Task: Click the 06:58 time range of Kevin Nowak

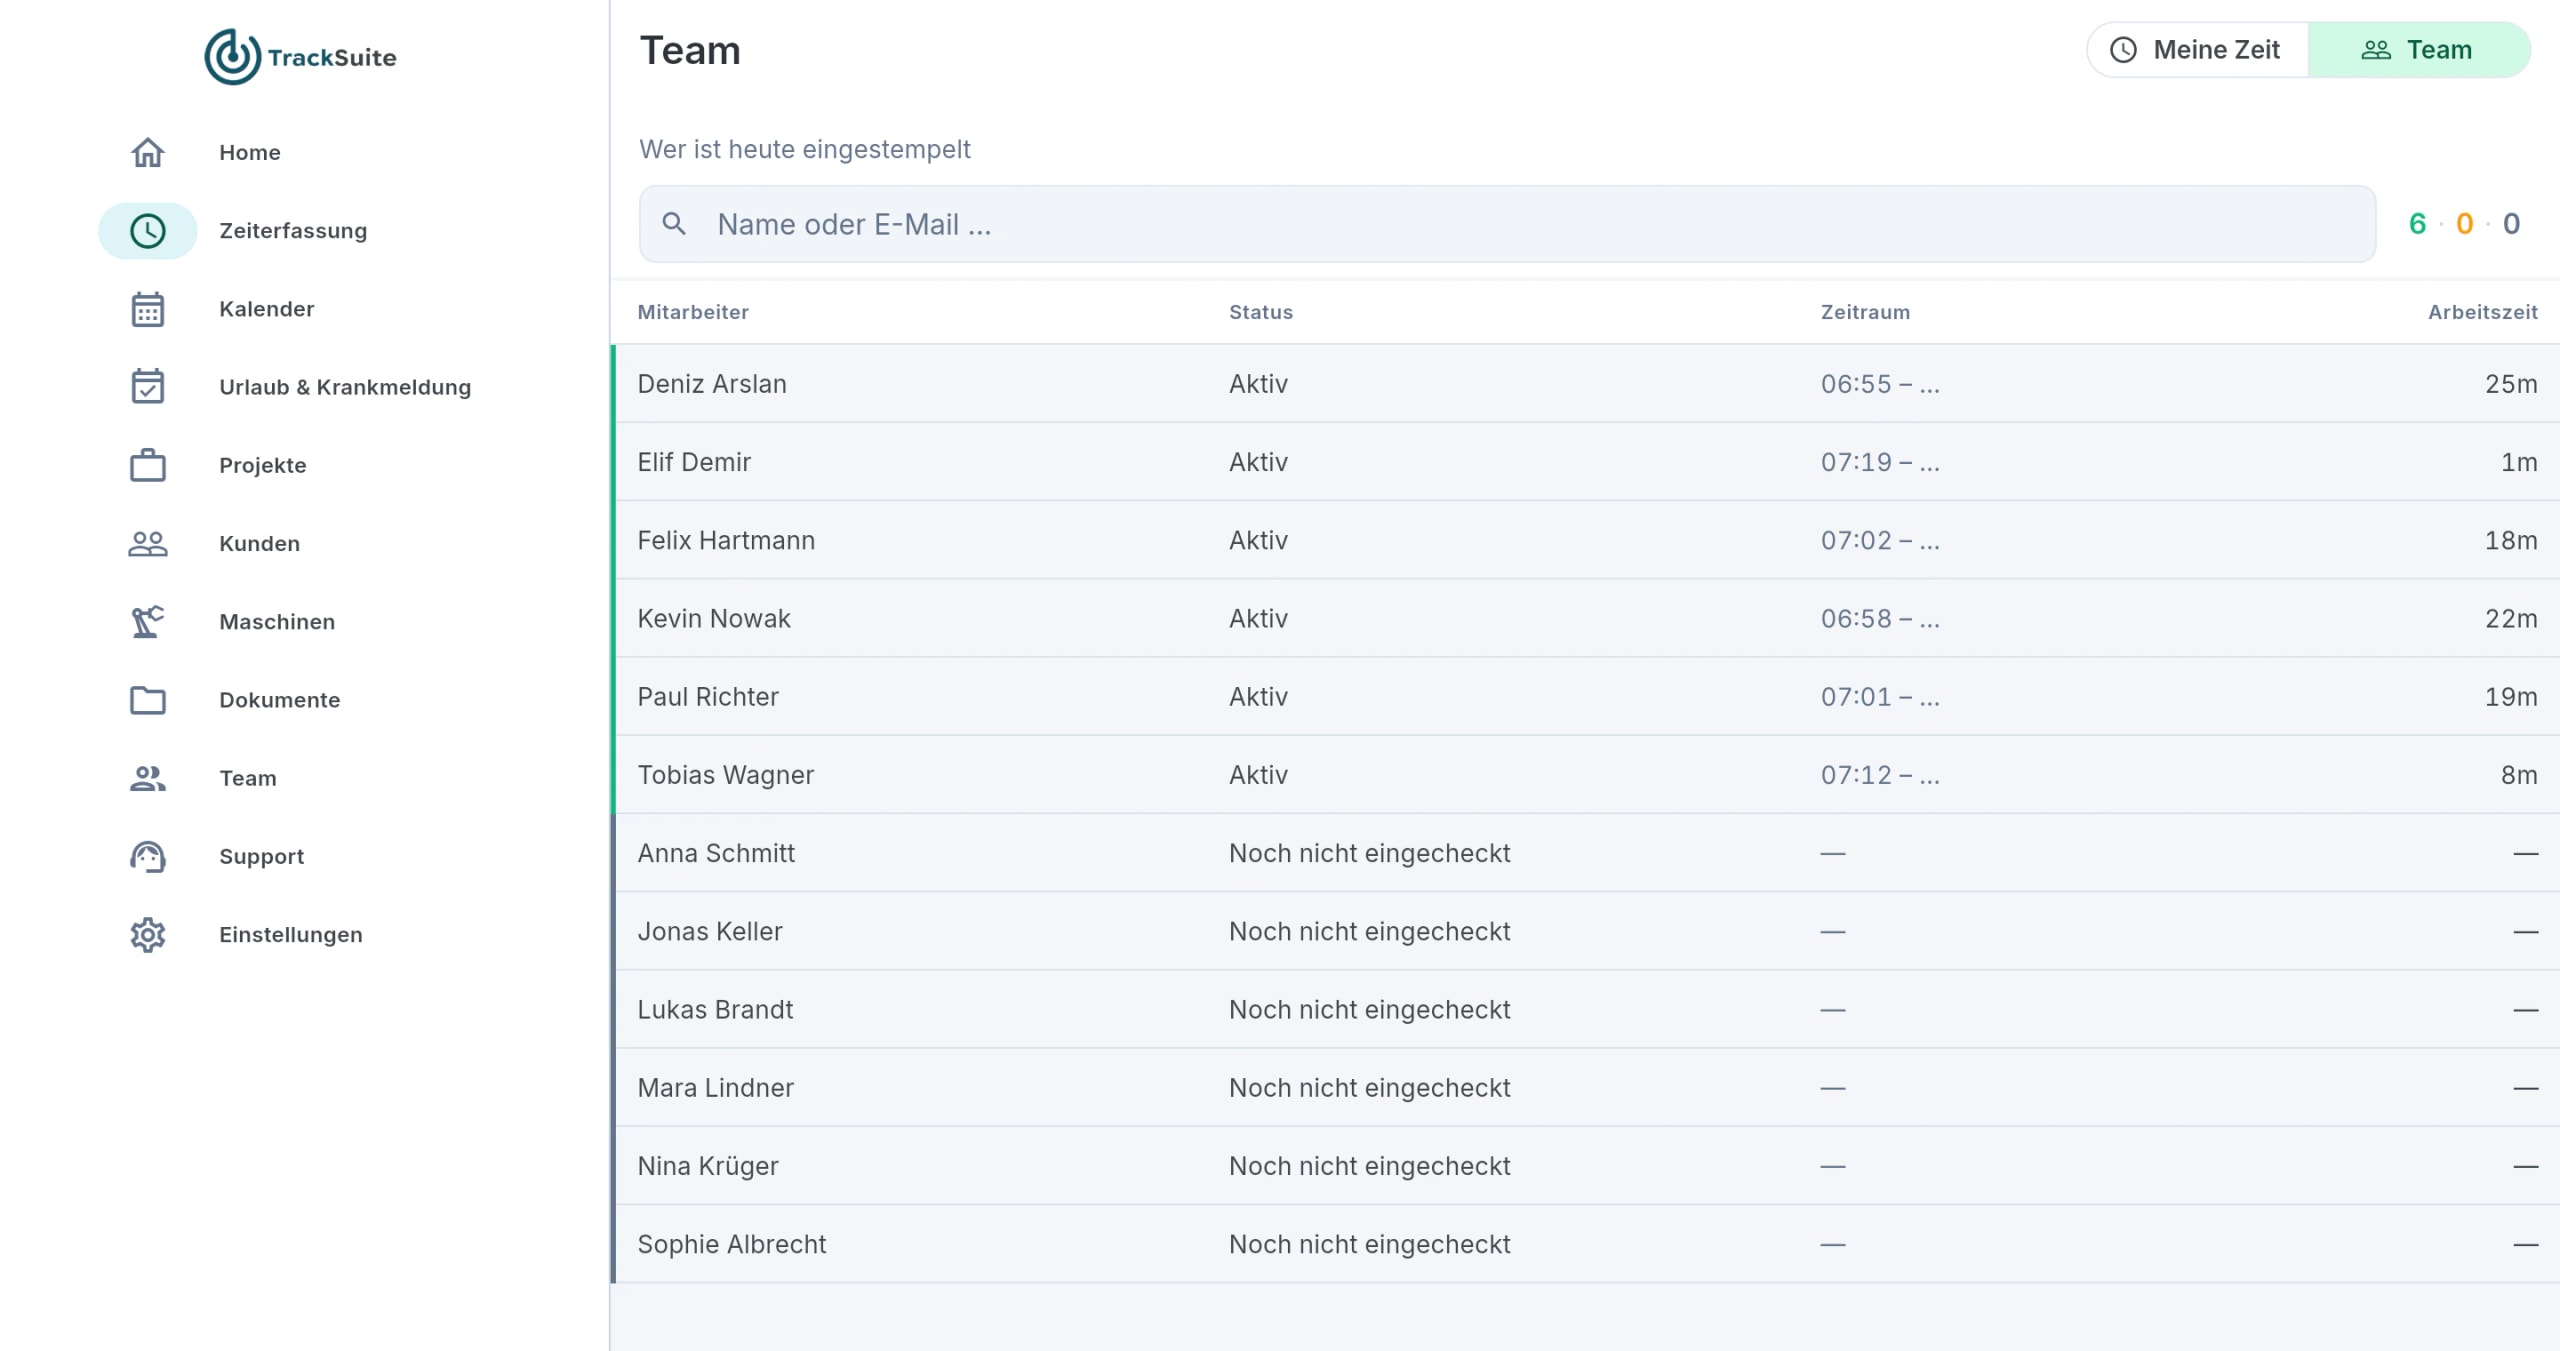Action: coord(1880,619)
